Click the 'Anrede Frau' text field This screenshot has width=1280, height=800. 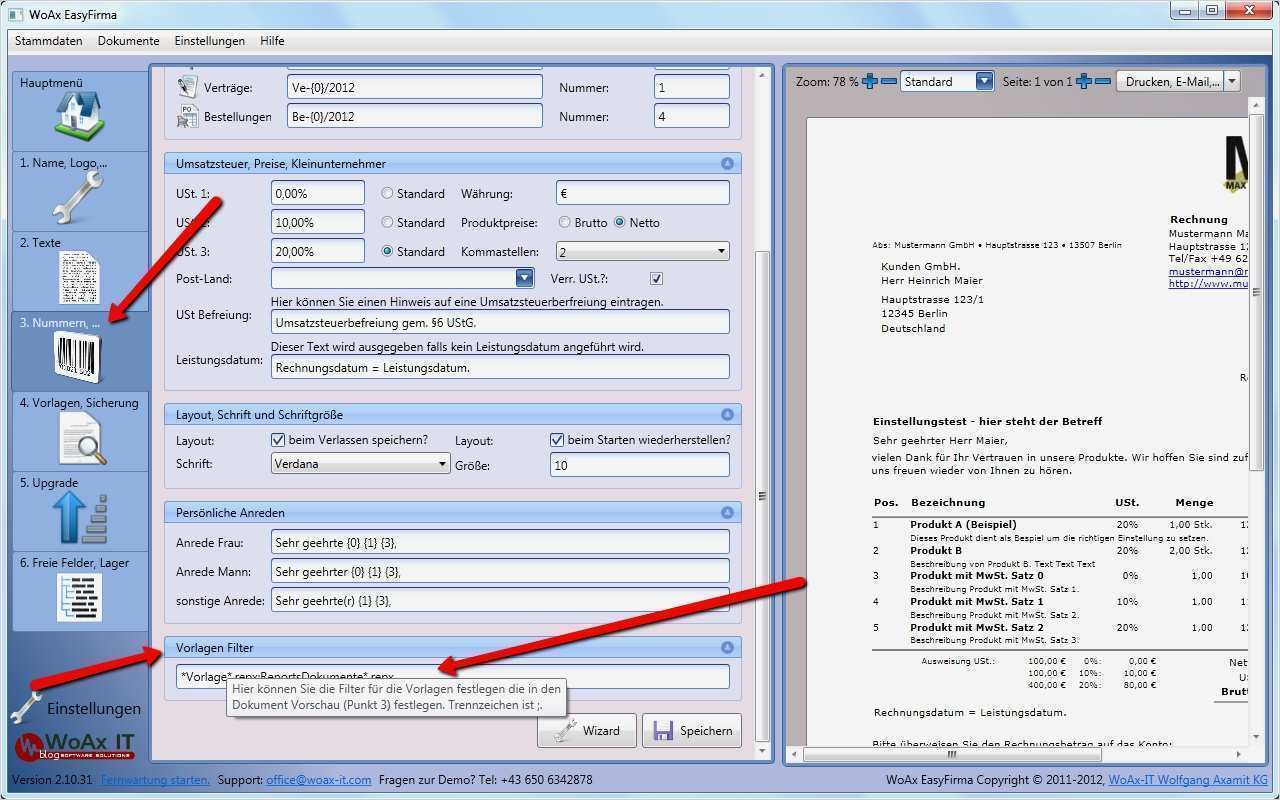click(x=500, y=542)
